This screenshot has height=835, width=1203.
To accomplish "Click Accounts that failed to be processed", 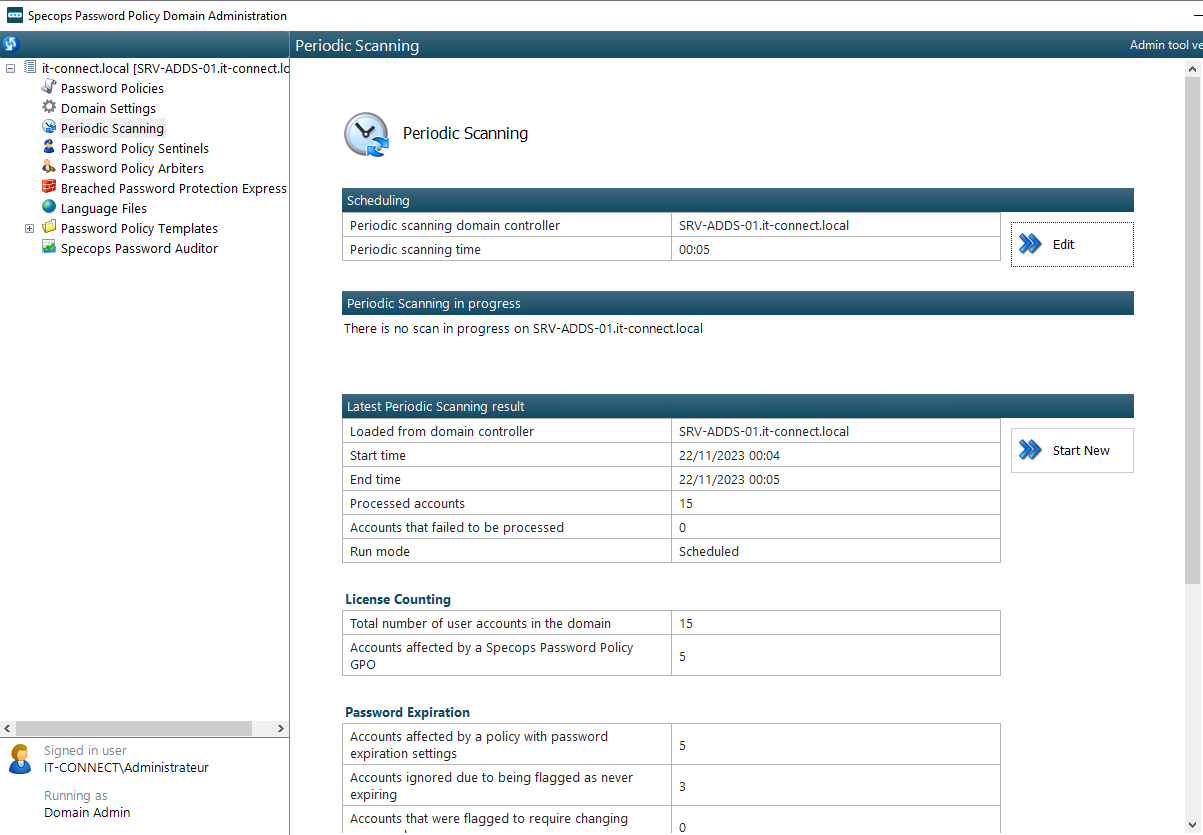I will 457,527.
